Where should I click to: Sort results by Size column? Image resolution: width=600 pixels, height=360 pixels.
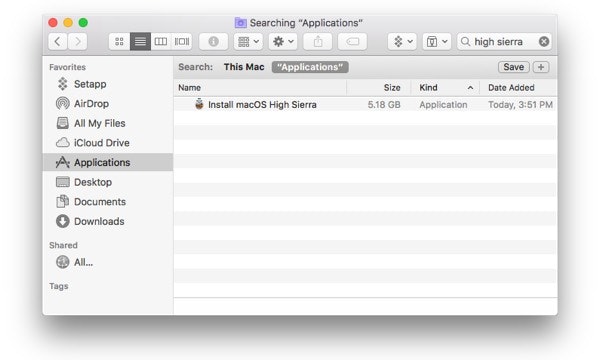(x=378, y=88)
